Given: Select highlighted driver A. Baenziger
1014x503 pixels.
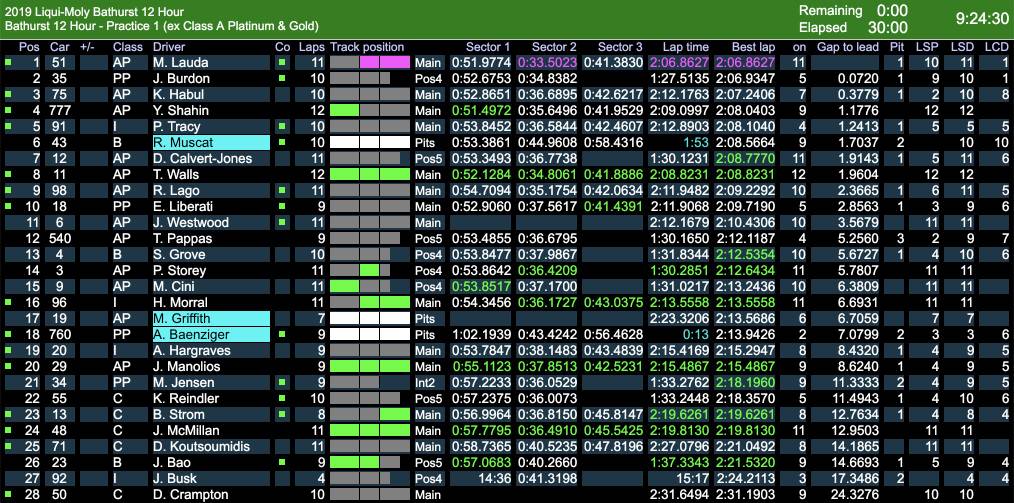Looking at the screenshot, I should pos(210,334).
